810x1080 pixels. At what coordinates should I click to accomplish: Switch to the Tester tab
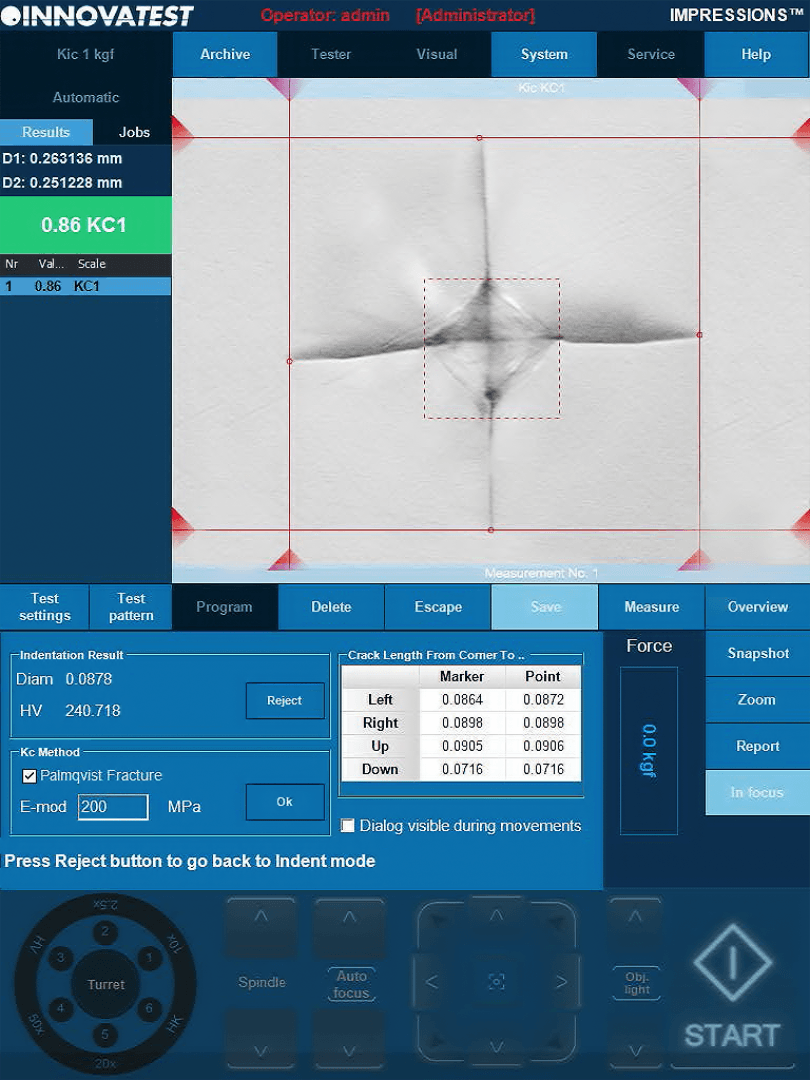click(331, 54)
